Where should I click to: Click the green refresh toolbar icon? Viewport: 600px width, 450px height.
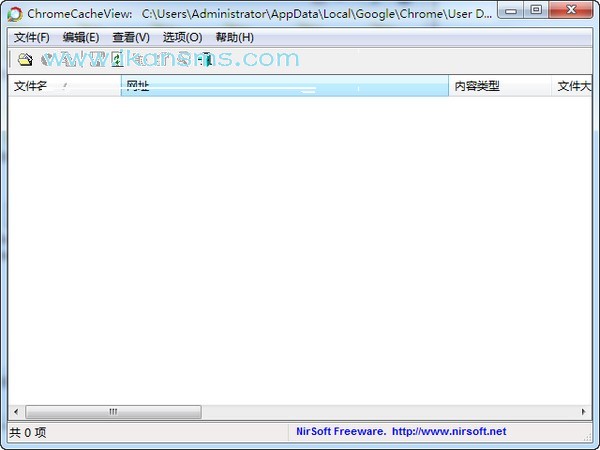(x=117, y=60)
